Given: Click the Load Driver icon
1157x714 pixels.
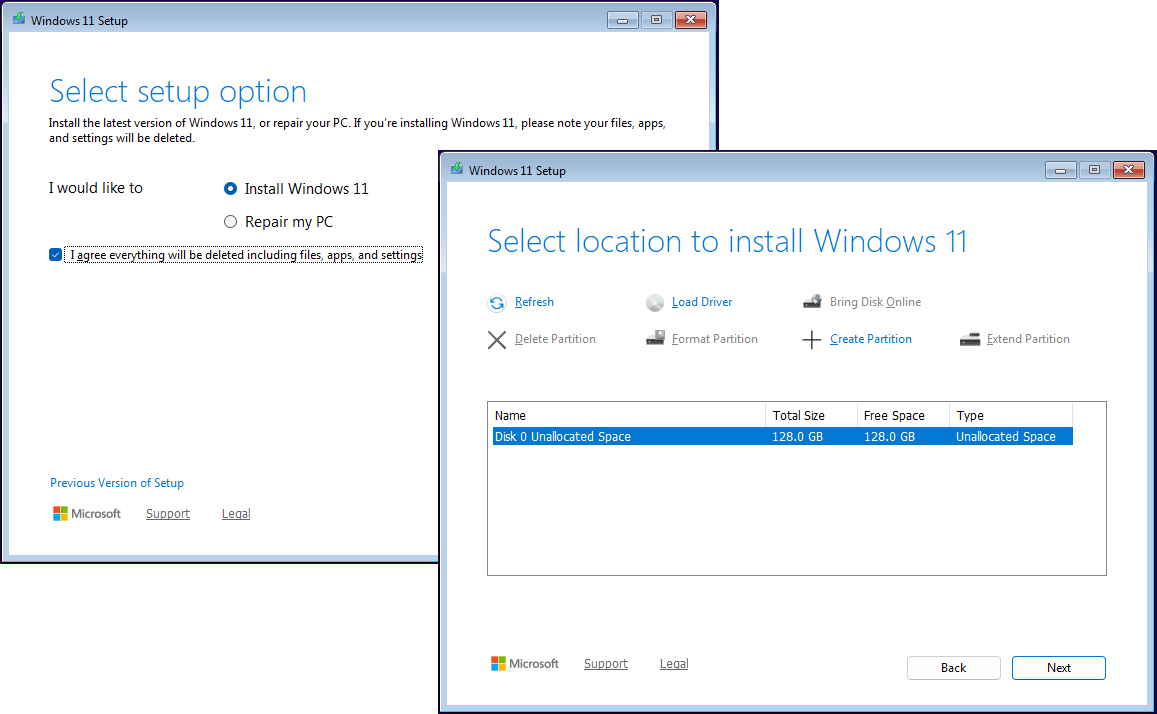Looking at the screenshot, I should (x=655, y=302).
